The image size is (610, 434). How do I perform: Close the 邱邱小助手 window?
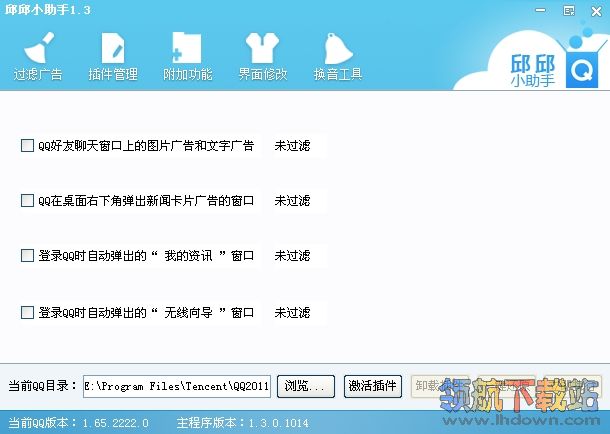pyautogui.click(x=596, y=12)
